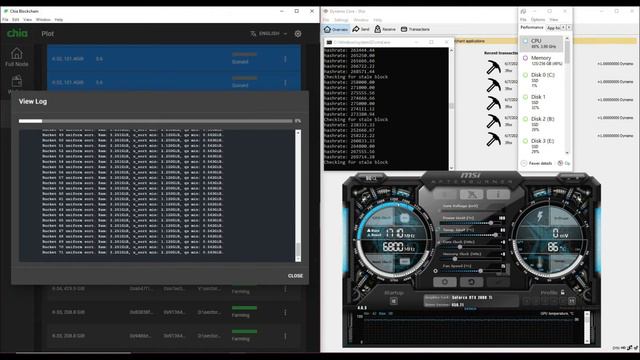Click Fewer details in Task Manager

(536, 163)
